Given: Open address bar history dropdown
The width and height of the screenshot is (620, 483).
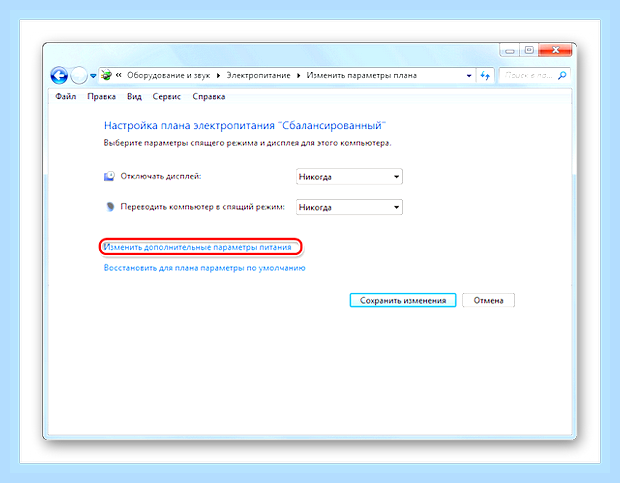Looking at the screenshot, I should pyautogui.click(x=469, y=75).
